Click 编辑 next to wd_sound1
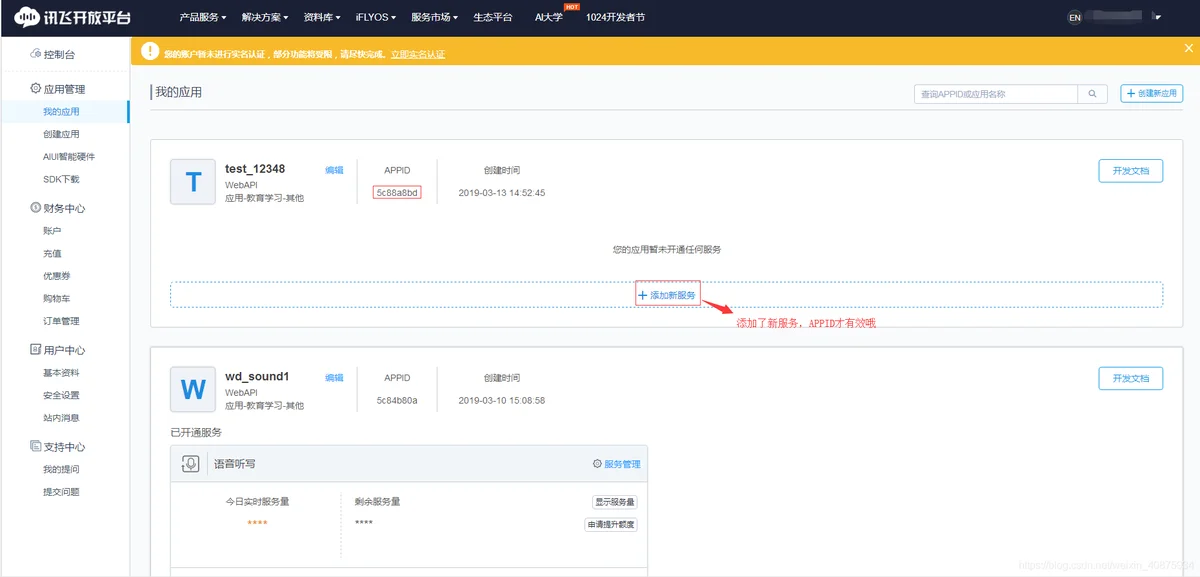Screen dimensions: 1200x577 pyautogui.click(x=334, y=378)
